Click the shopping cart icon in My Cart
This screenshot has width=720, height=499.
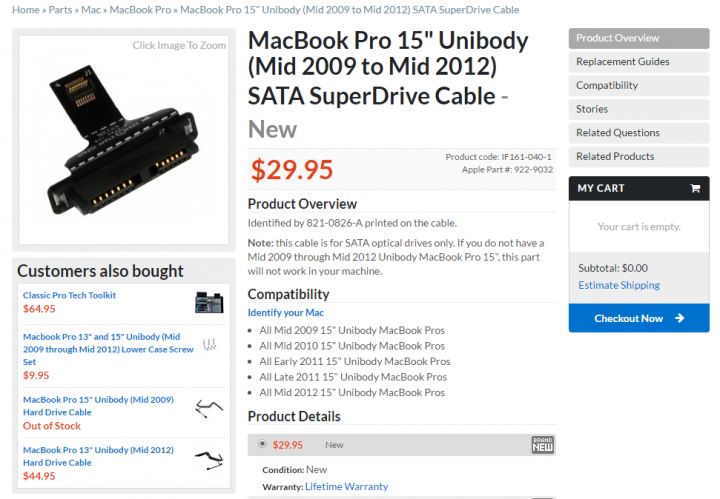coord(695,188)
